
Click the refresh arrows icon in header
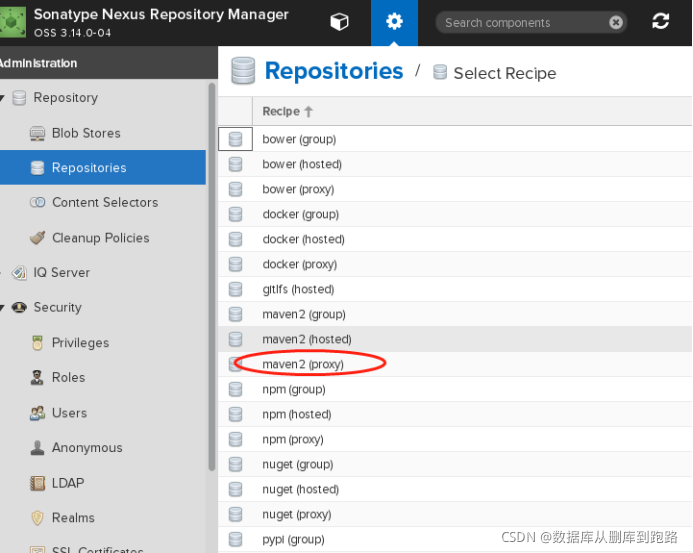[660, 21]
